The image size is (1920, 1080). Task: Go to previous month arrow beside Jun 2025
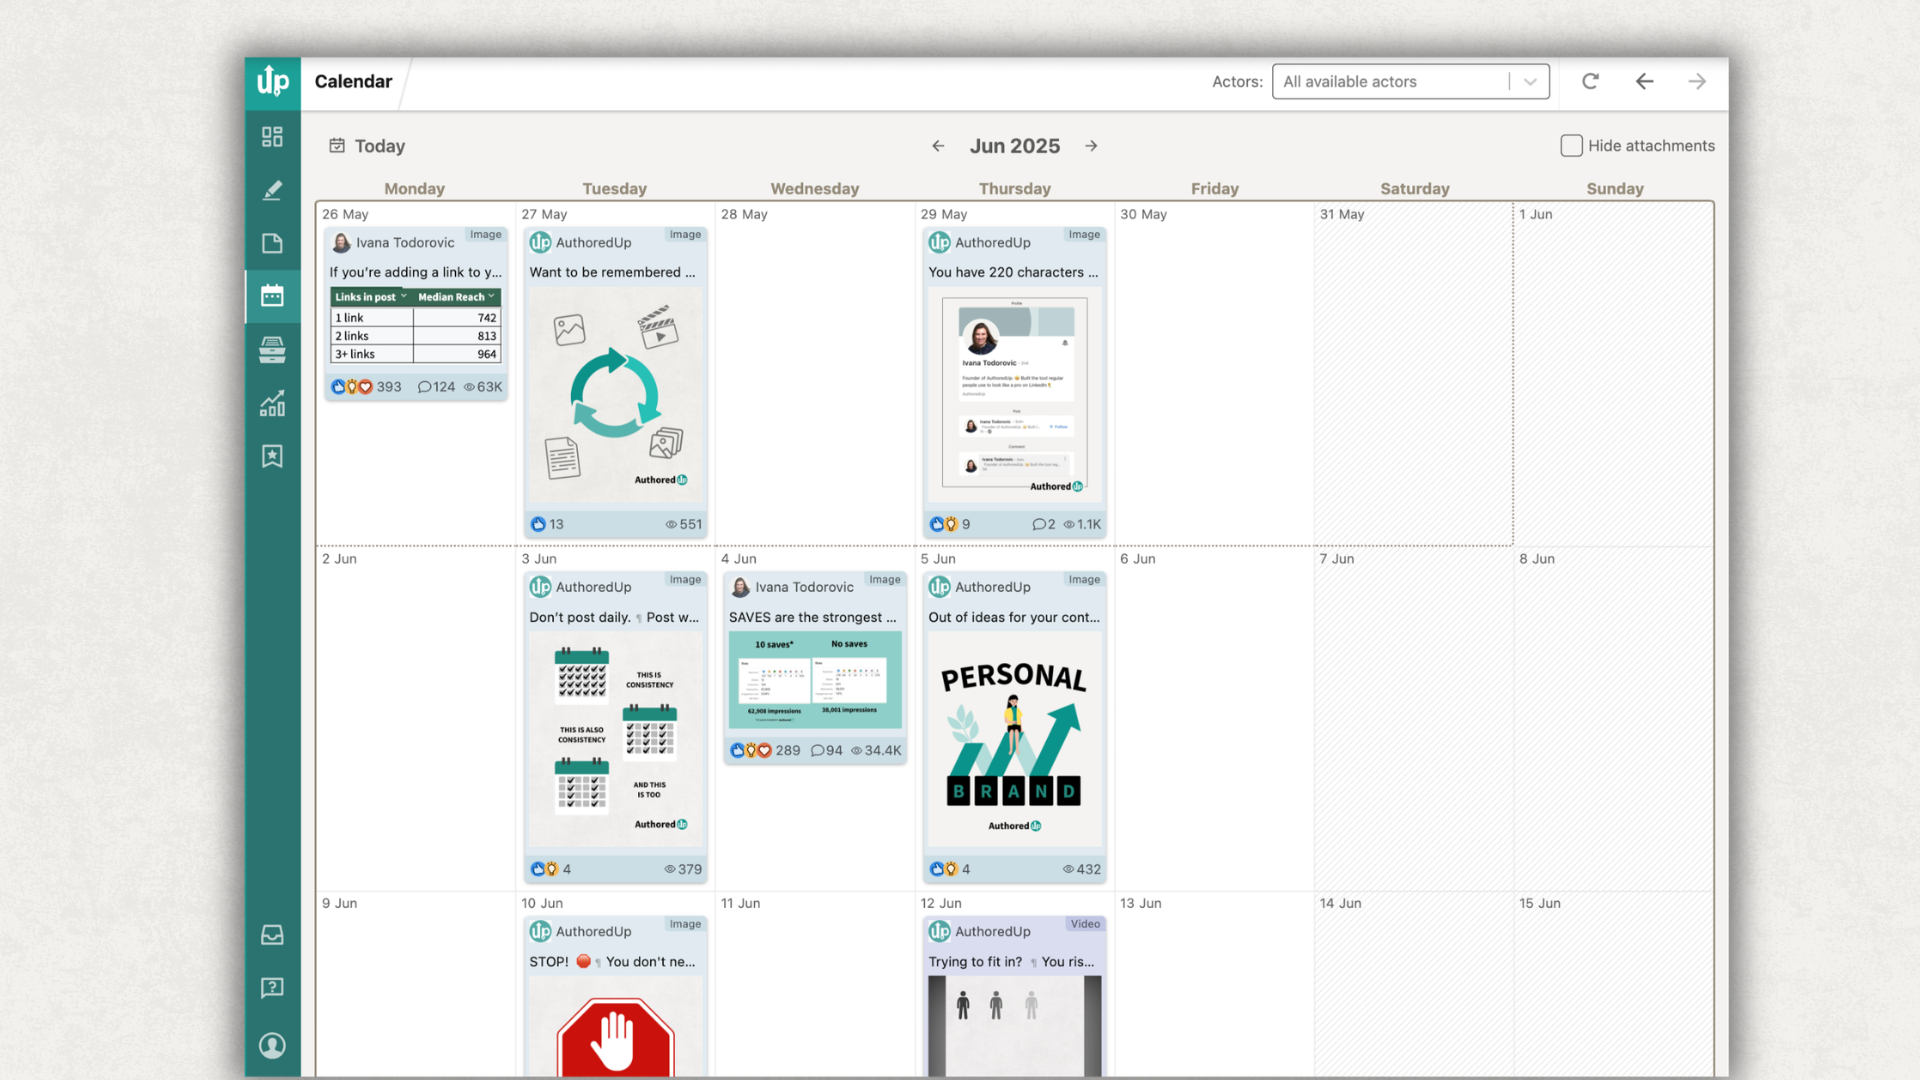coord(938,146)
